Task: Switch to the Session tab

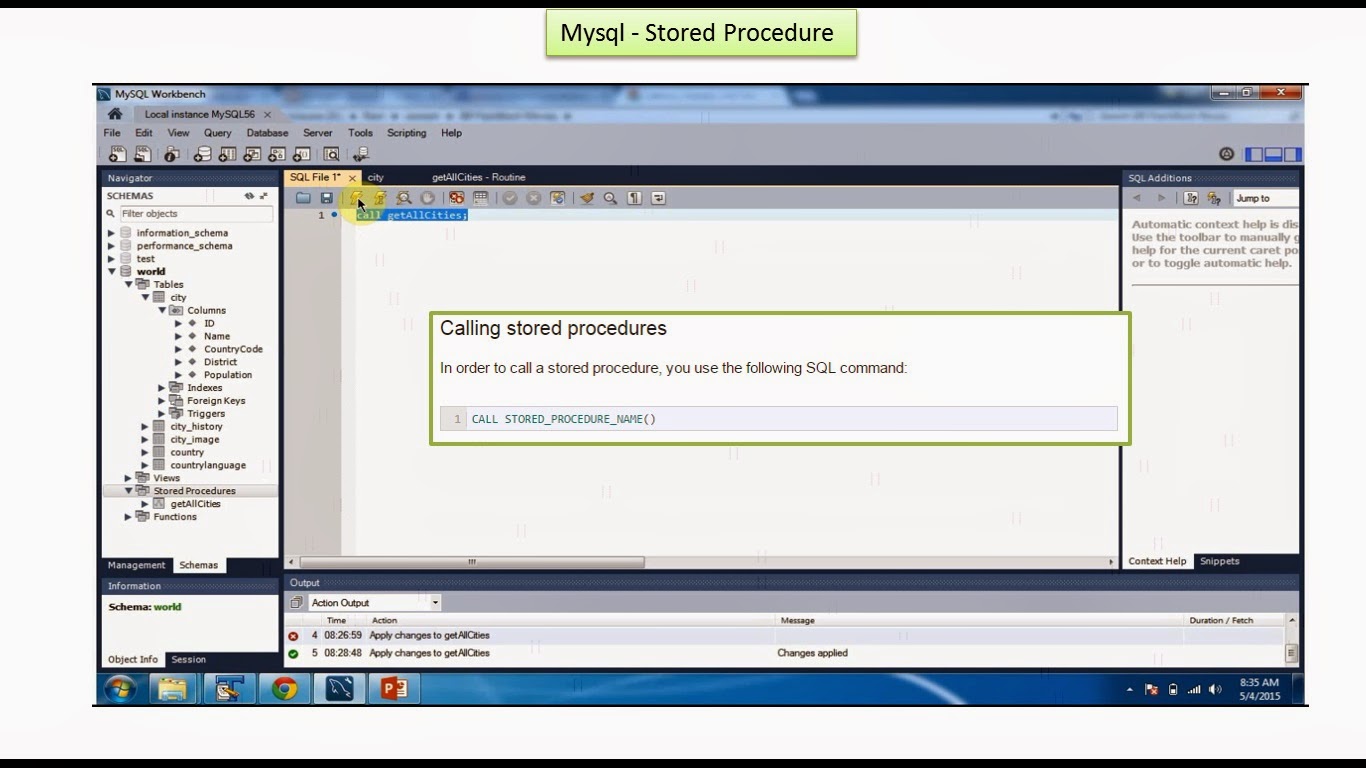Action: 188,659
